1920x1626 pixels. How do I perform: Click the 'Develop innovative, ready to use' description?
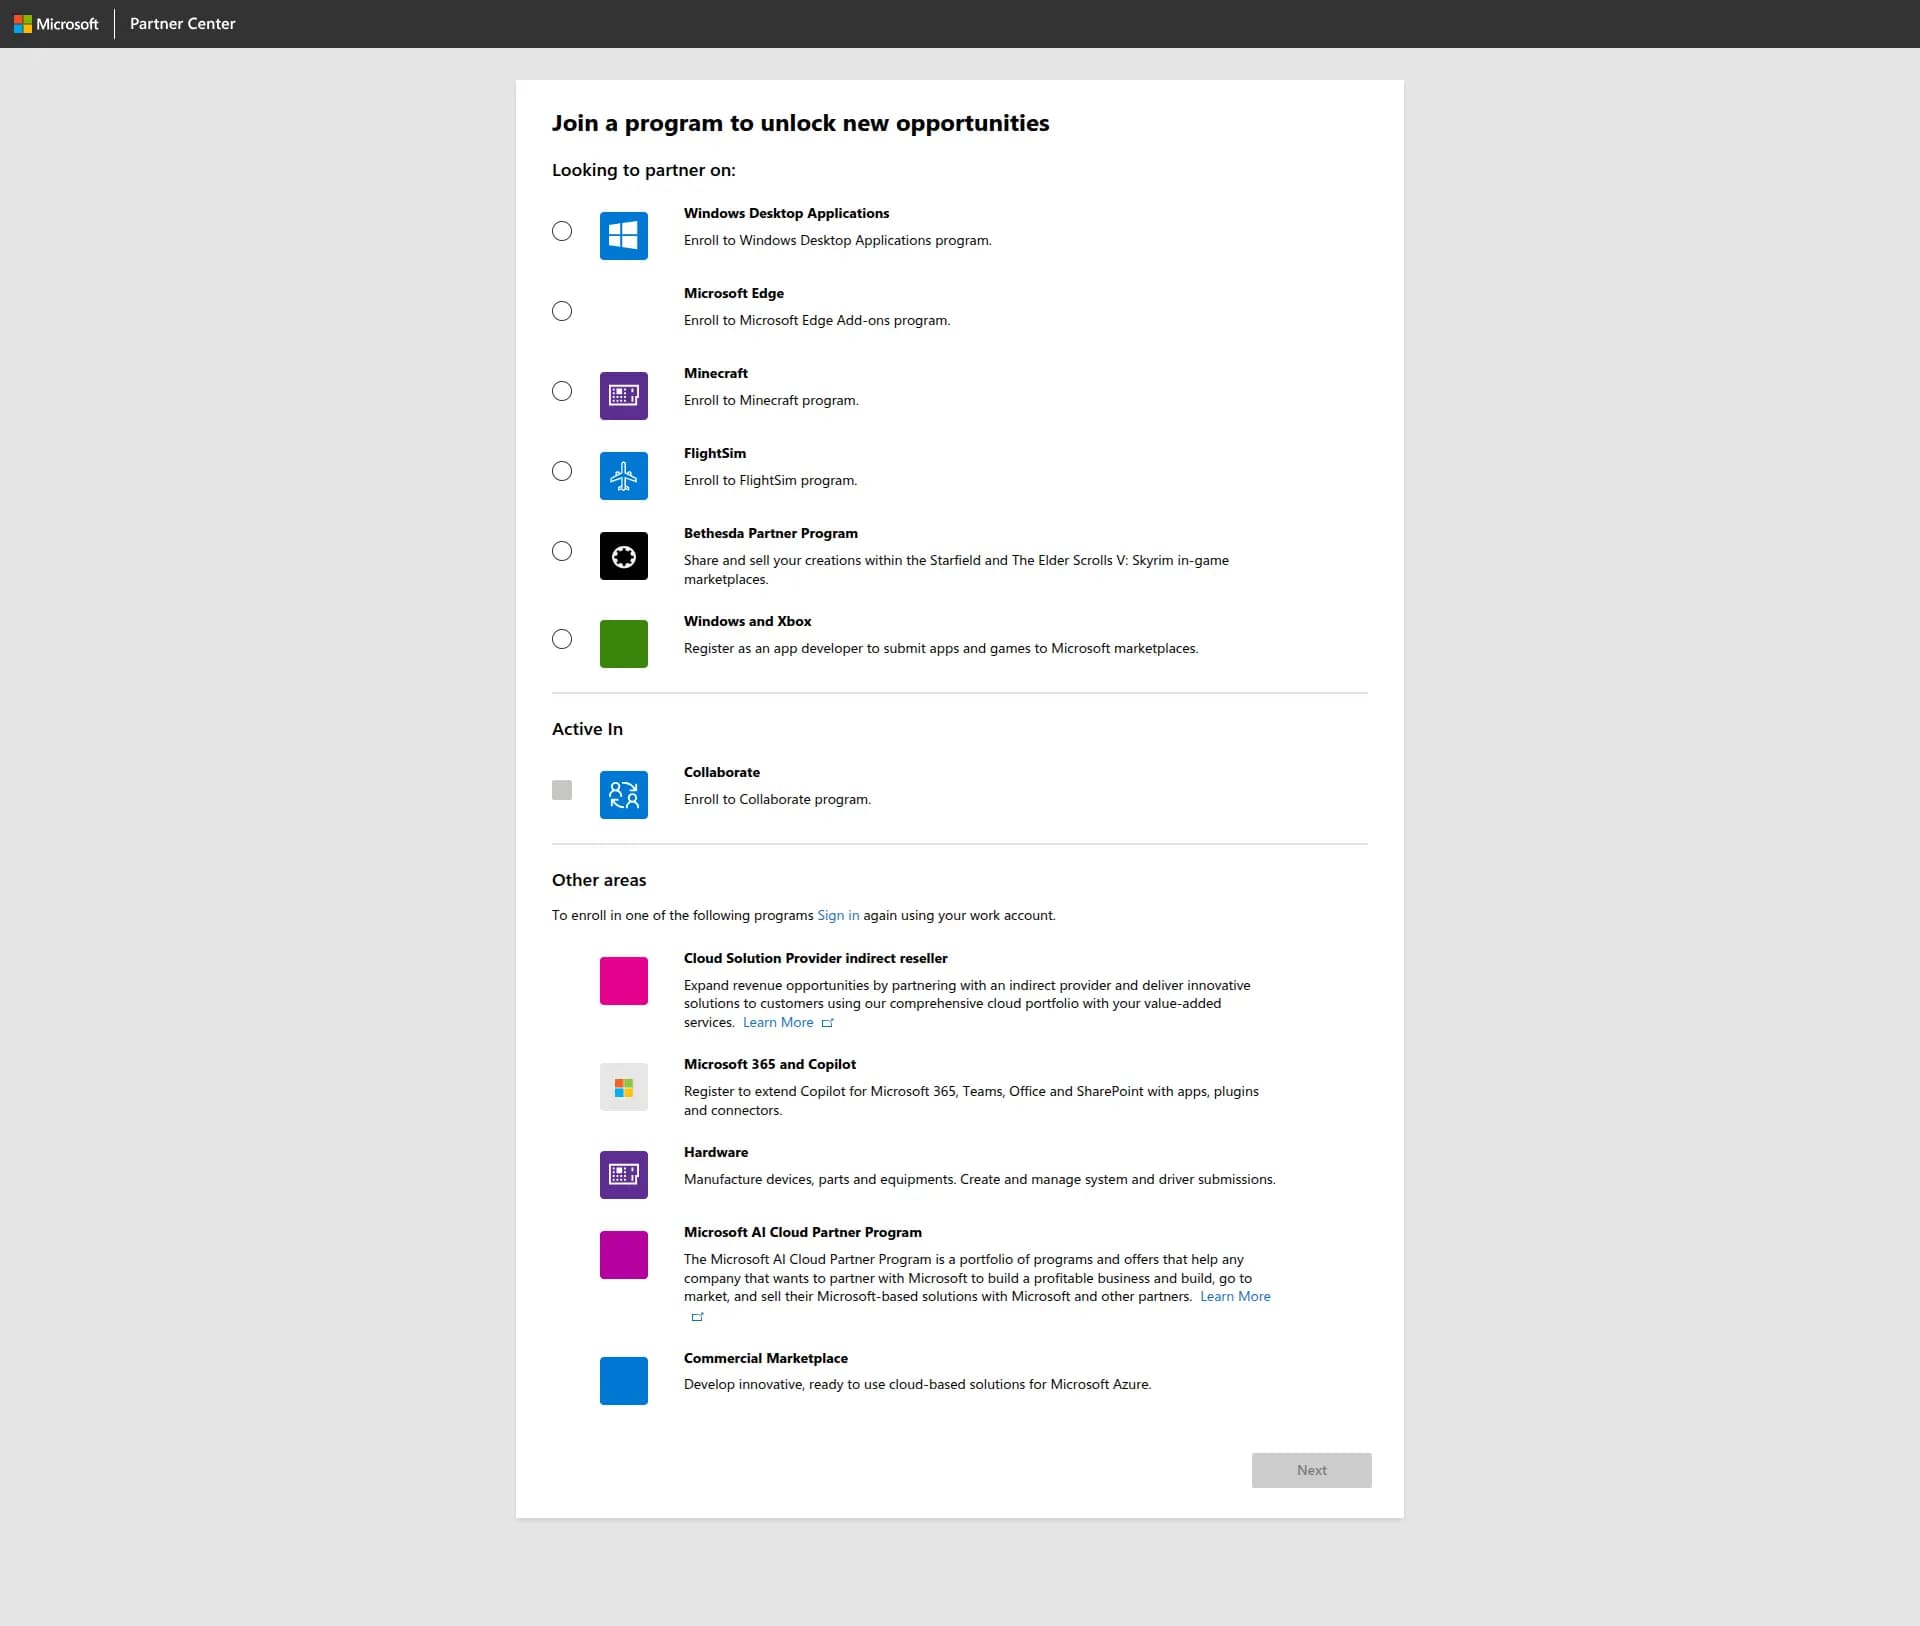(918, 1384)
